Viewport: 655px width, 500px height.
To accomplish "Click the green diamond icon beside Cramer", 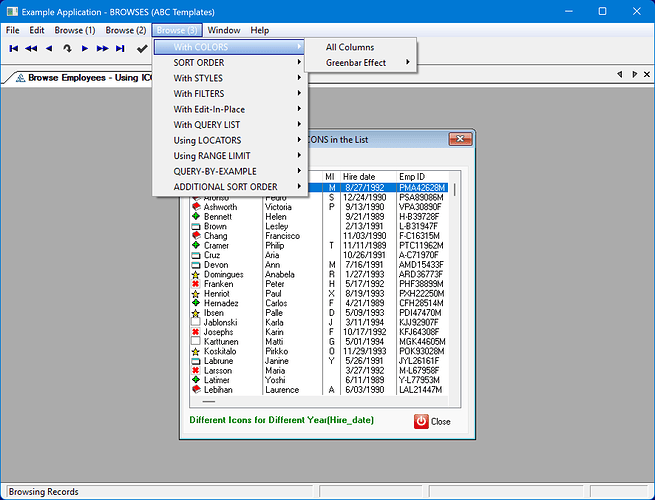I will [x=196, y=245].
